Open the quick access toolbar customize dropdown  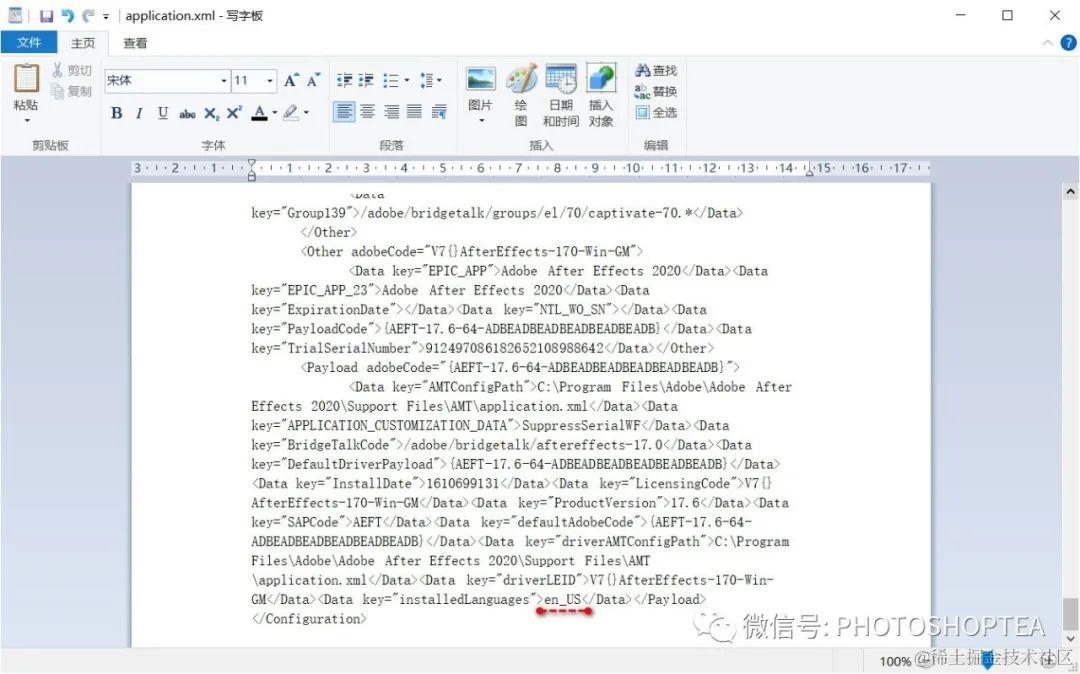[x=105, y=17]
